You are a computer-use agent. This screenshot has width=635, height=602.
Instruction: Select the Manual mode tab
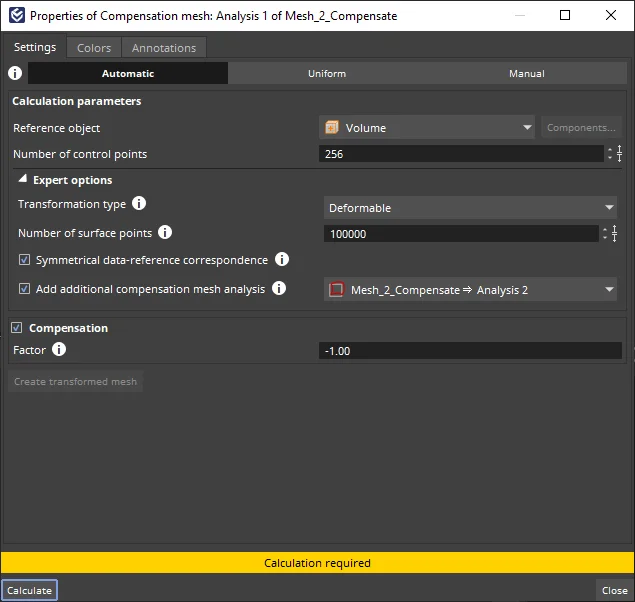coord(527,73)
